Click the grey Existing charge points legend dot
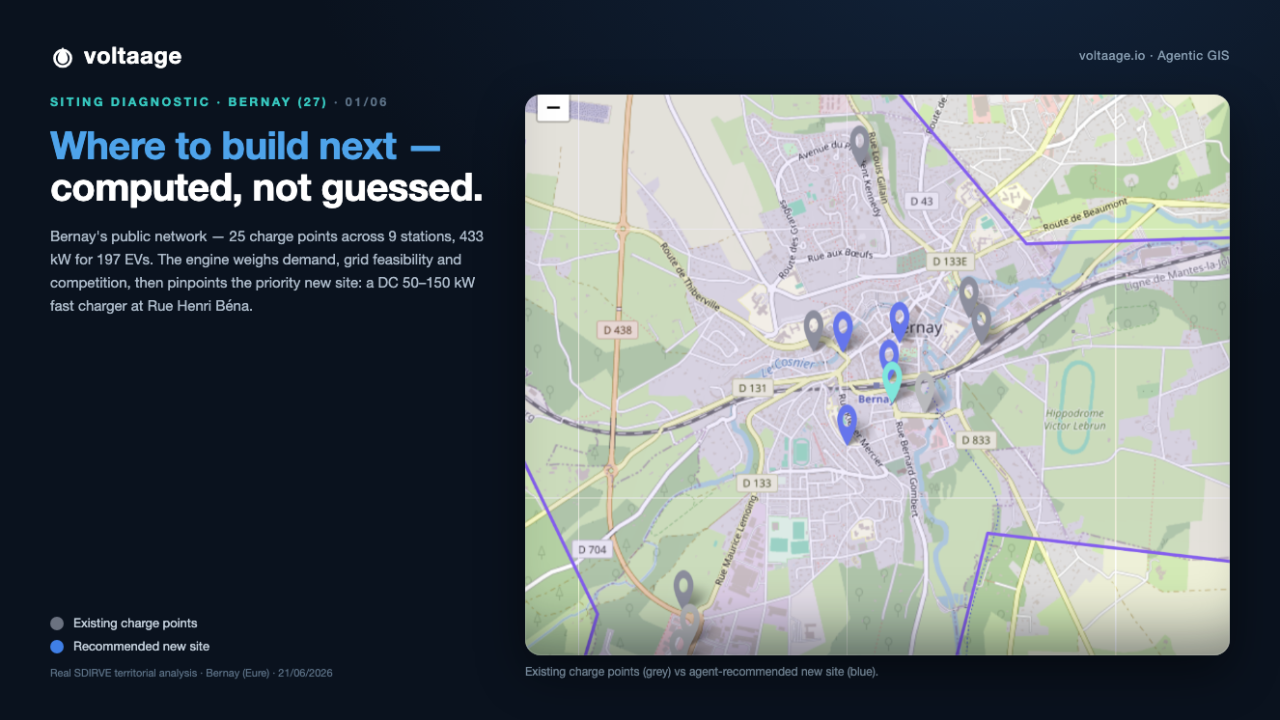 click(57, 623)
